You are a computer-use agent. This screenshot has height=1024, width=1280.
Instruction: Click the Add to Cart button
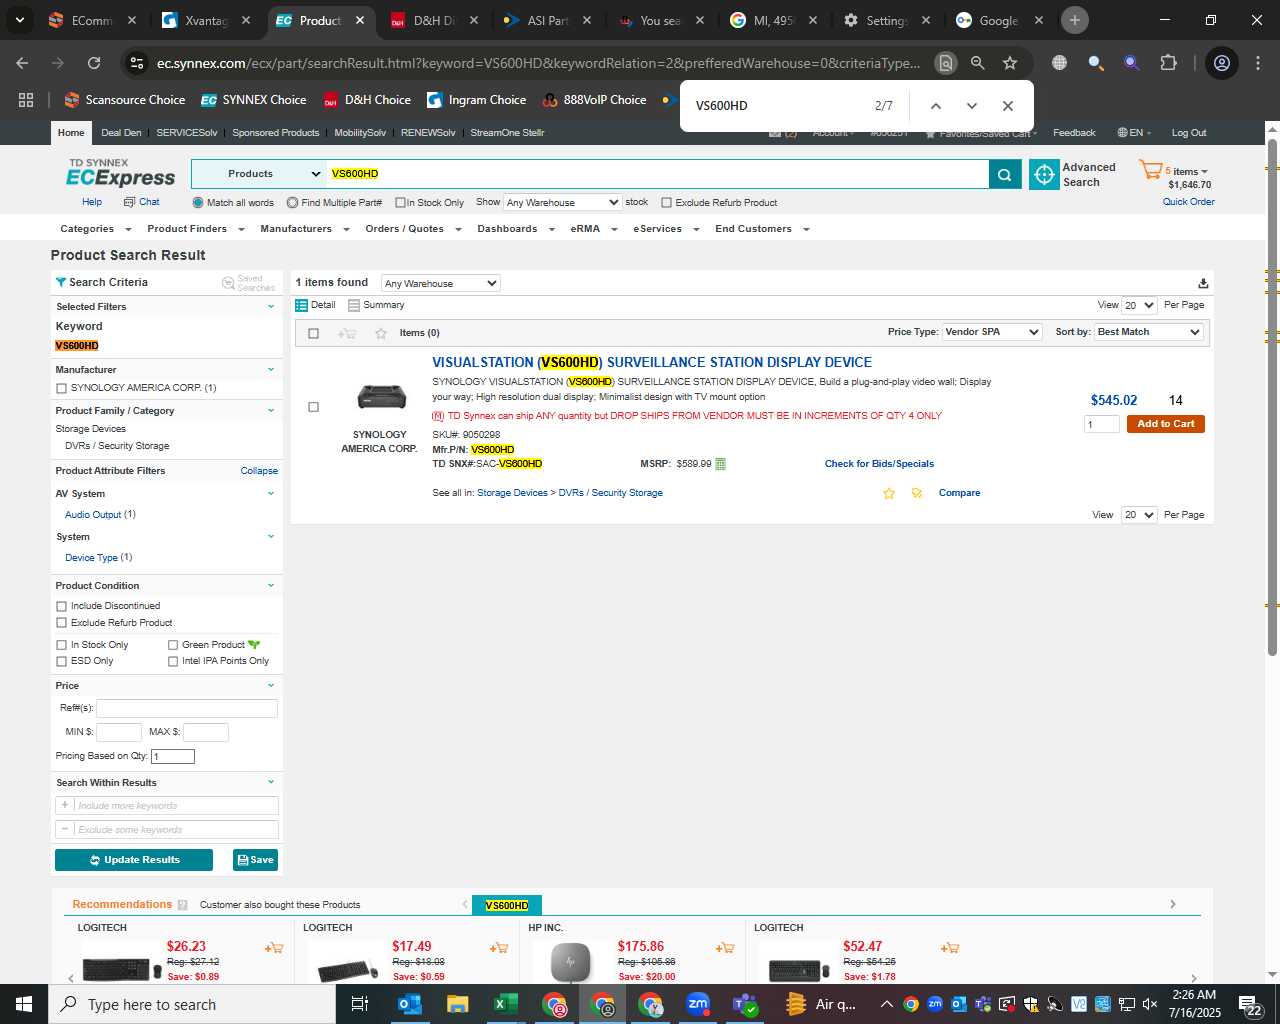[x=1165, y=424]
